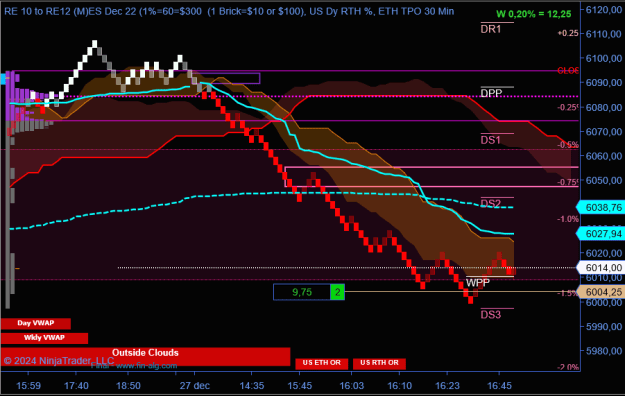
Task: Click the red CLOS line label
Action: (568, 71)
